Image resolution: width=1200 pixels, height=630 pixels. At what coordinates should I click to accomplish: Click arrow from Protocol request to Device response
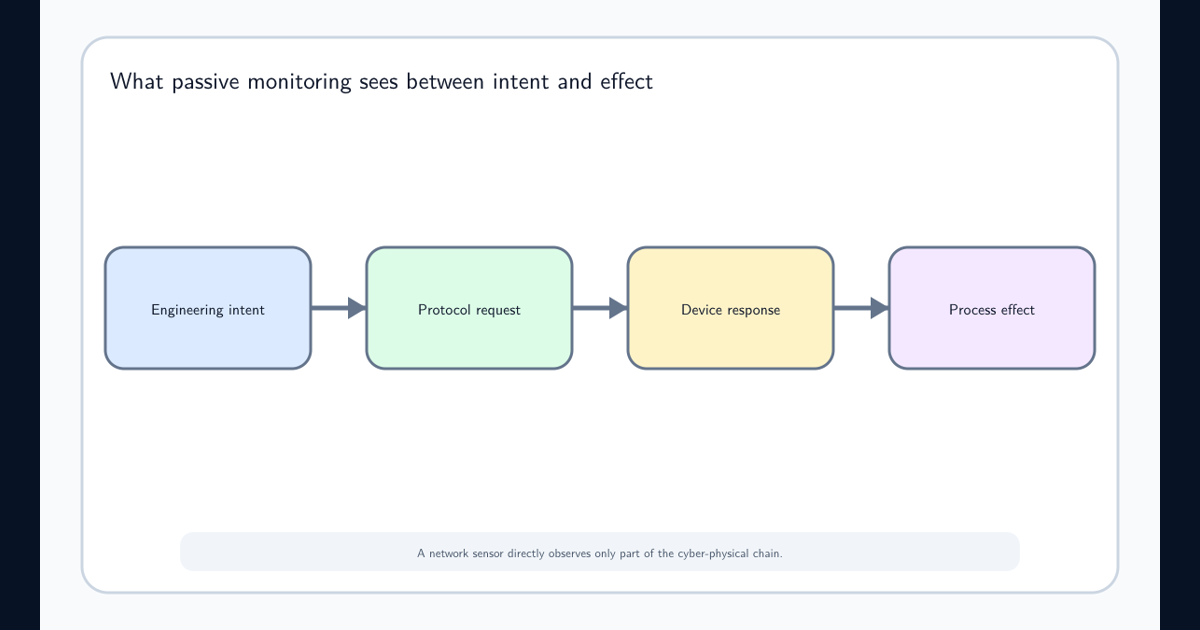tap(600, 308)
